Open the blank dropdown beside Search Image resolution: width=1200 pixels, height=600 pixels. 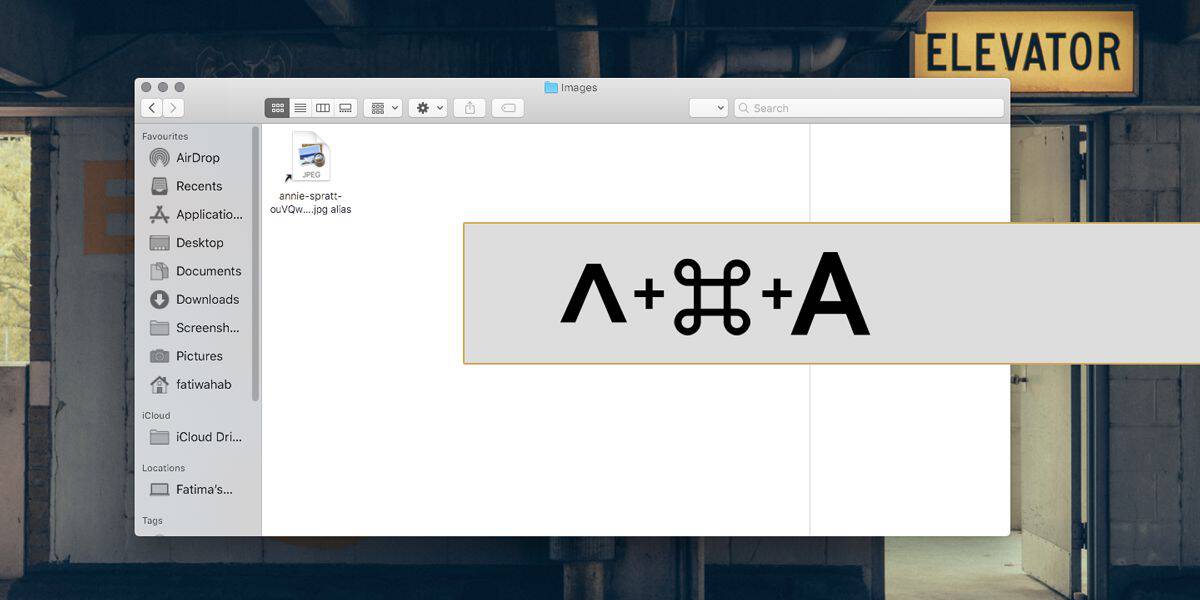tap(708, 108)
